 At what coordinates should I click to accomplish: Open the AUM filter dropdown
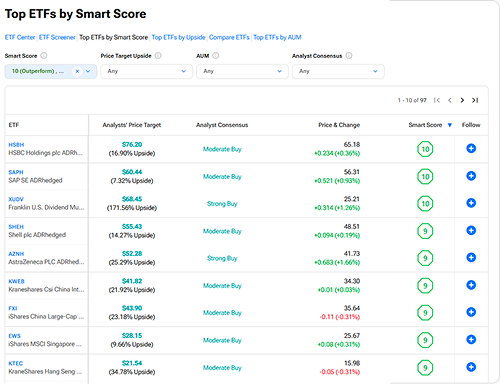(x=242, y=71)
